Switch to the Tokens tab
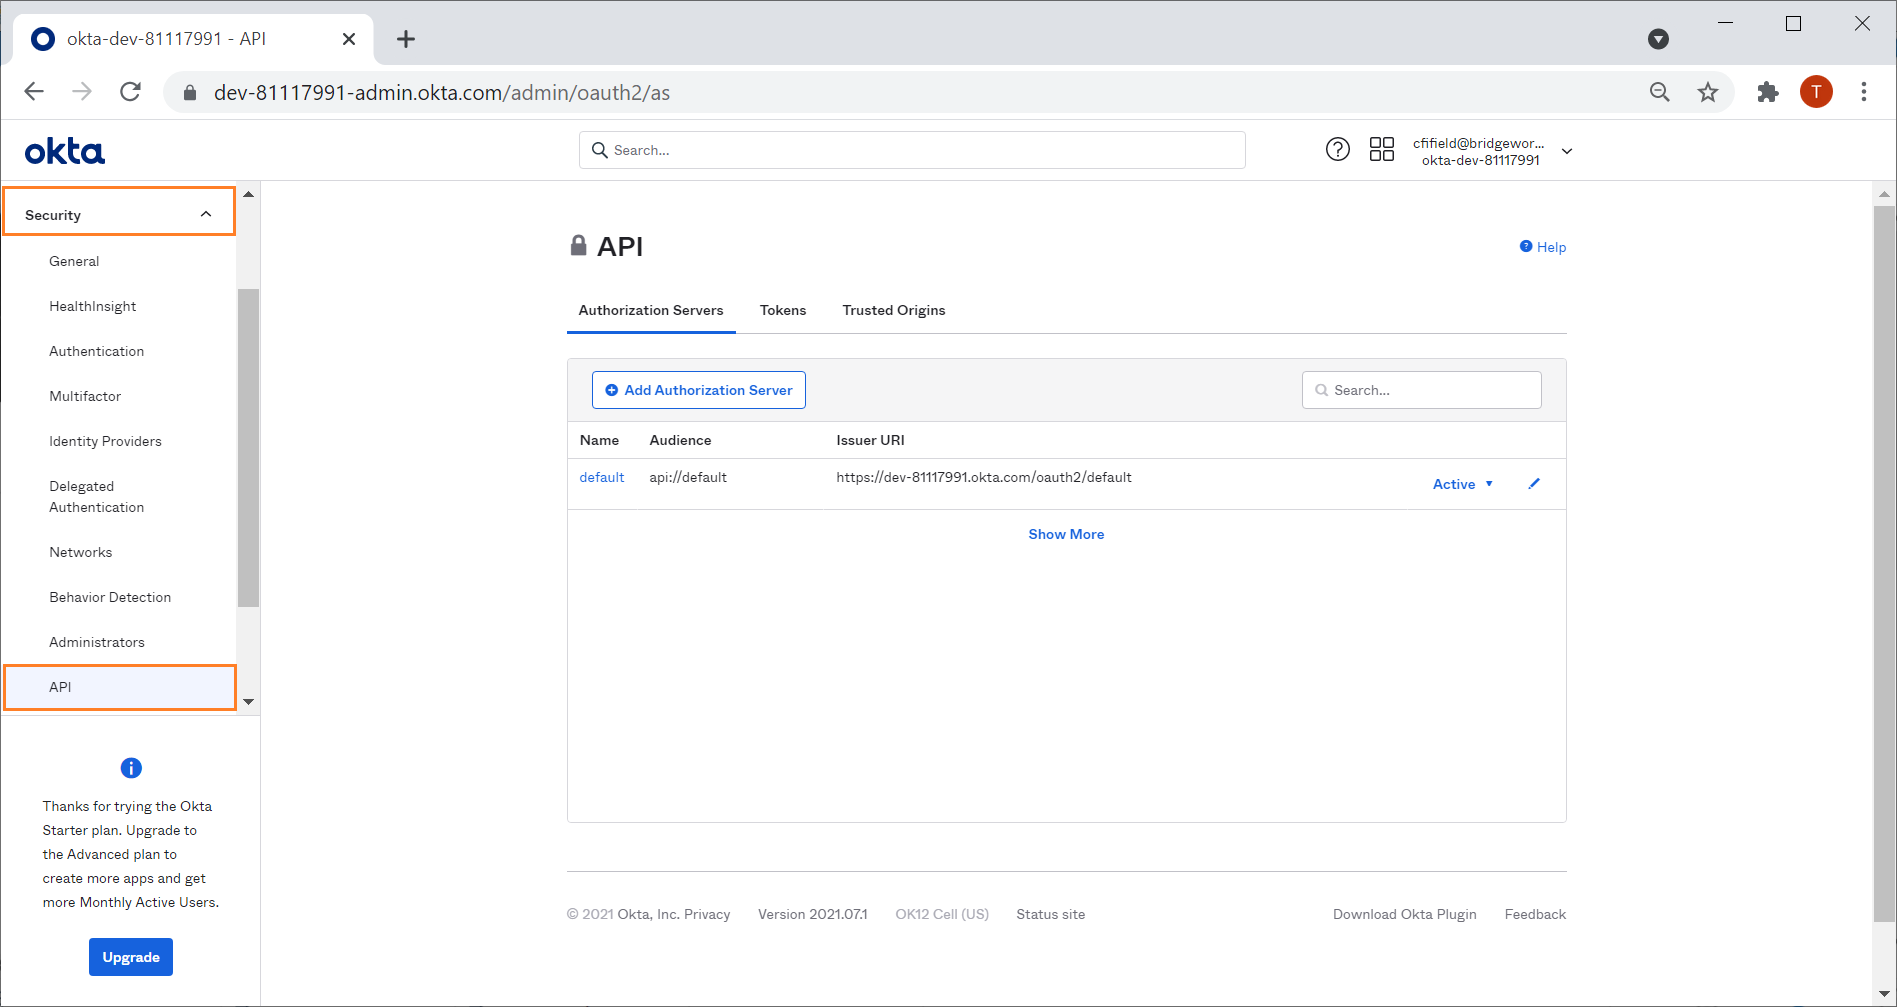 [x=783, y=310]
